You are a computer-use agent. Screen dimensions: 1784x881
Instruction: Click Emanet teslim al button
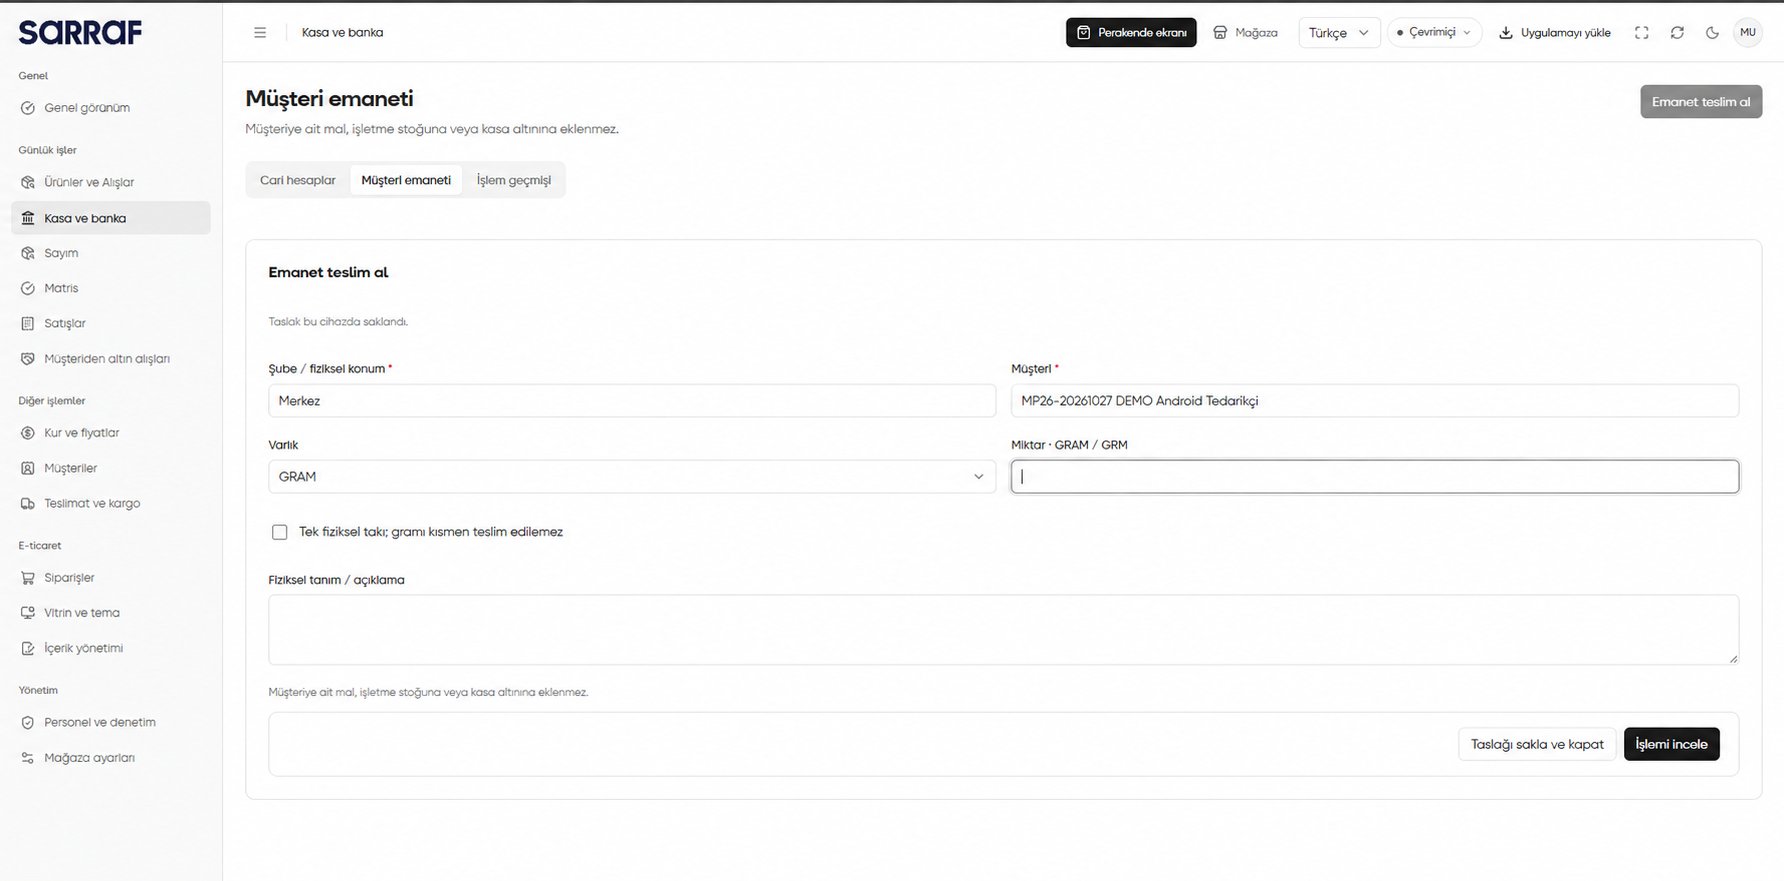pos(1701,102)
